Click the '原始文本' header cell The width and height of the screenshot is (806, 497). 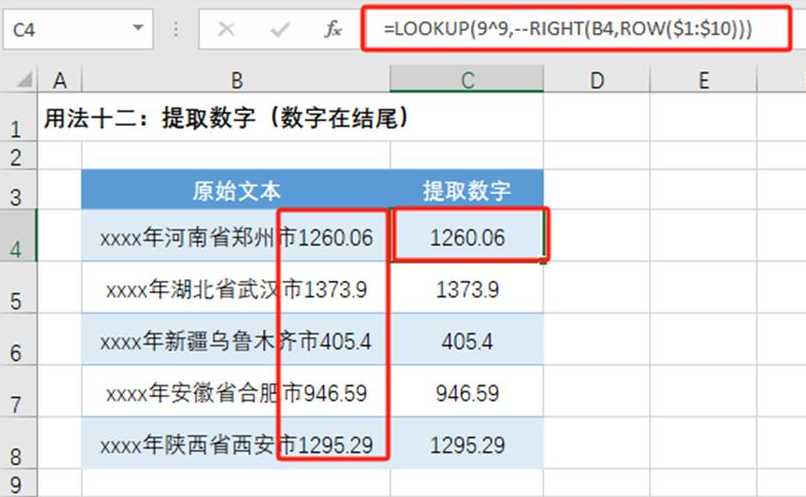[x=236, y=190]
